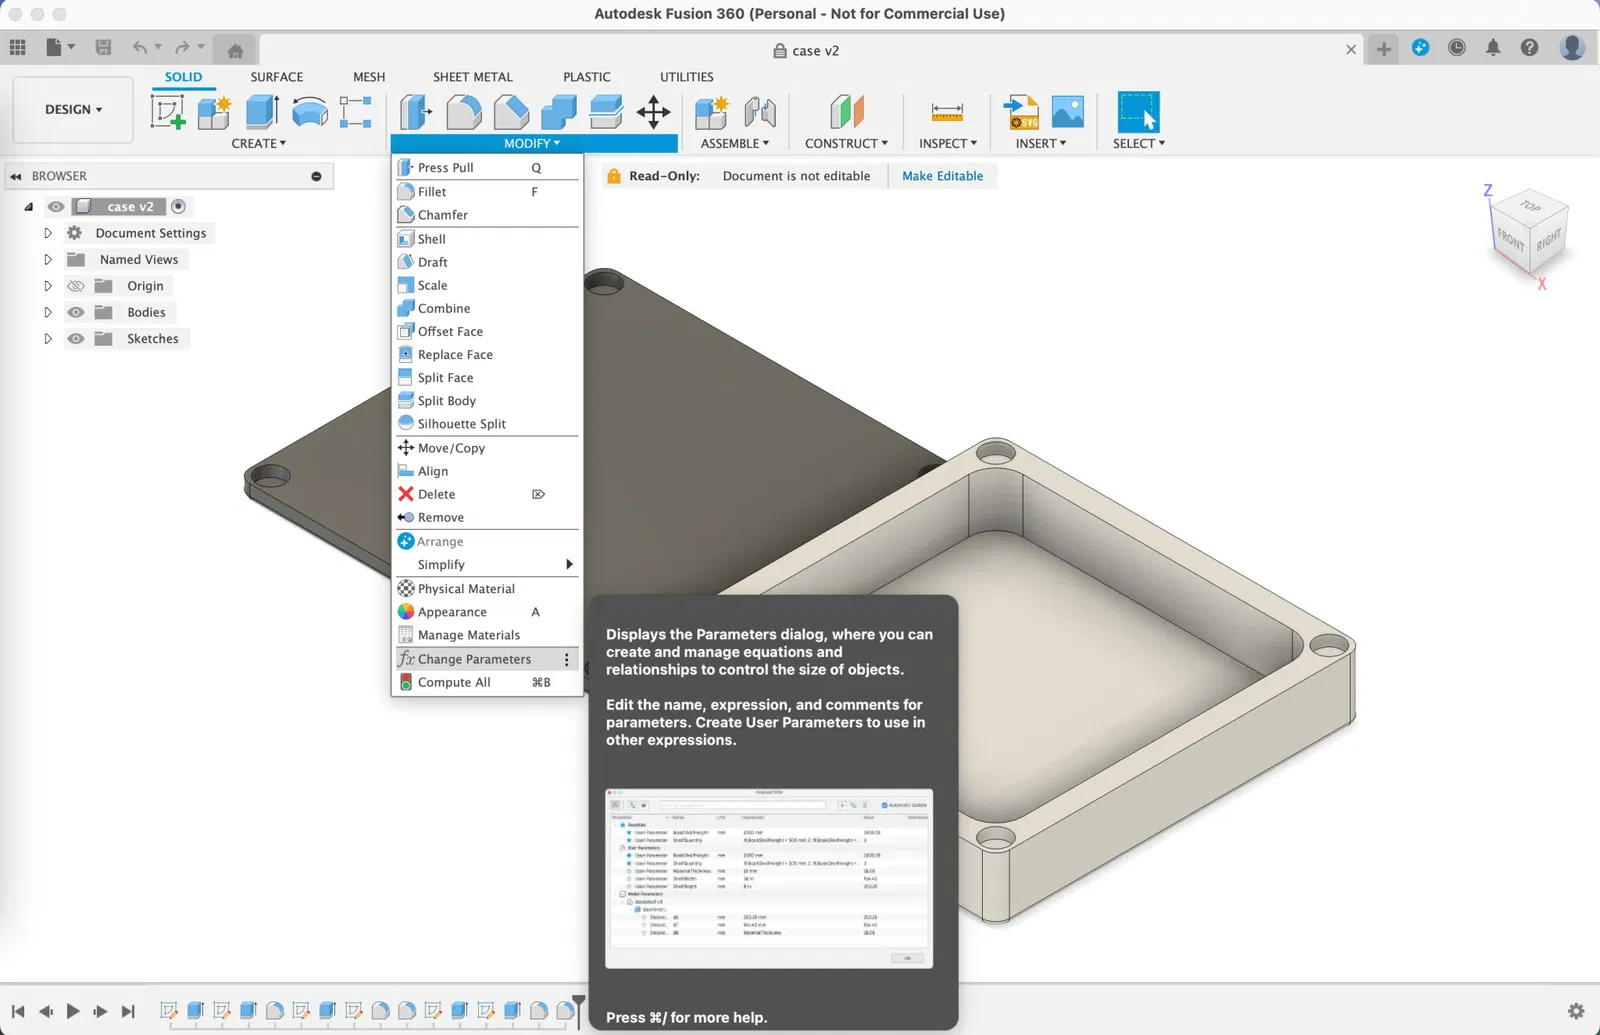Click the Insert SVG icon
Screen dimensions: 1600x1035
[x=1020, y=112]
